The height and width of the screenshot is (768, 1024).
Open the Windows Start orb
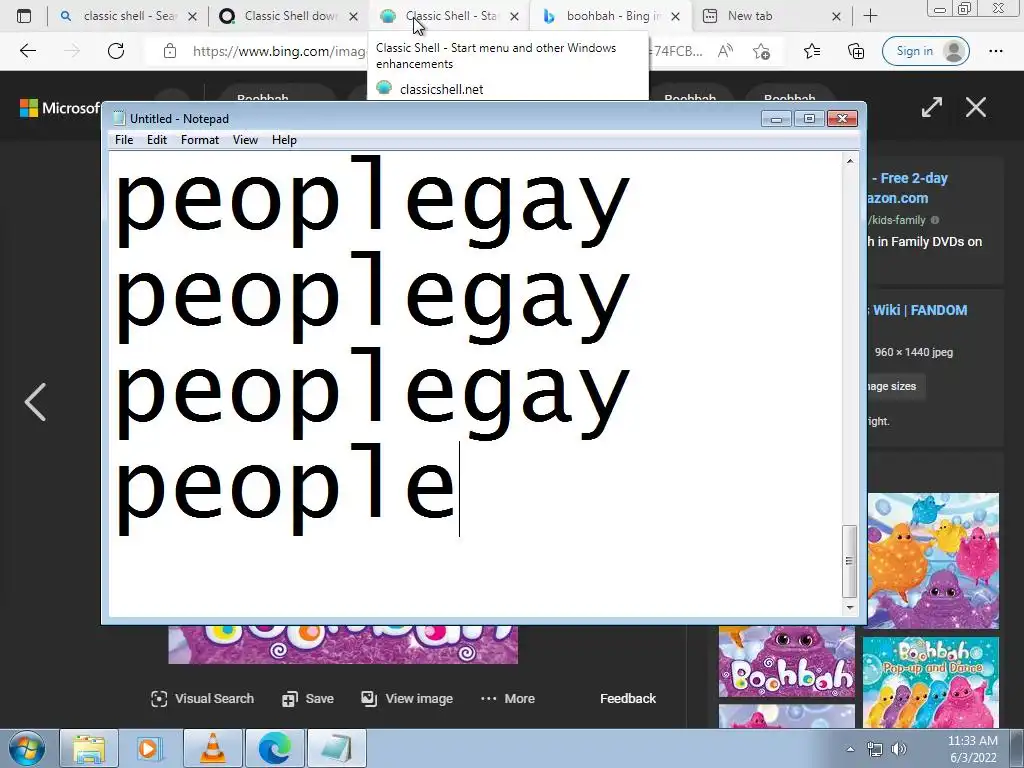point(27,748)
